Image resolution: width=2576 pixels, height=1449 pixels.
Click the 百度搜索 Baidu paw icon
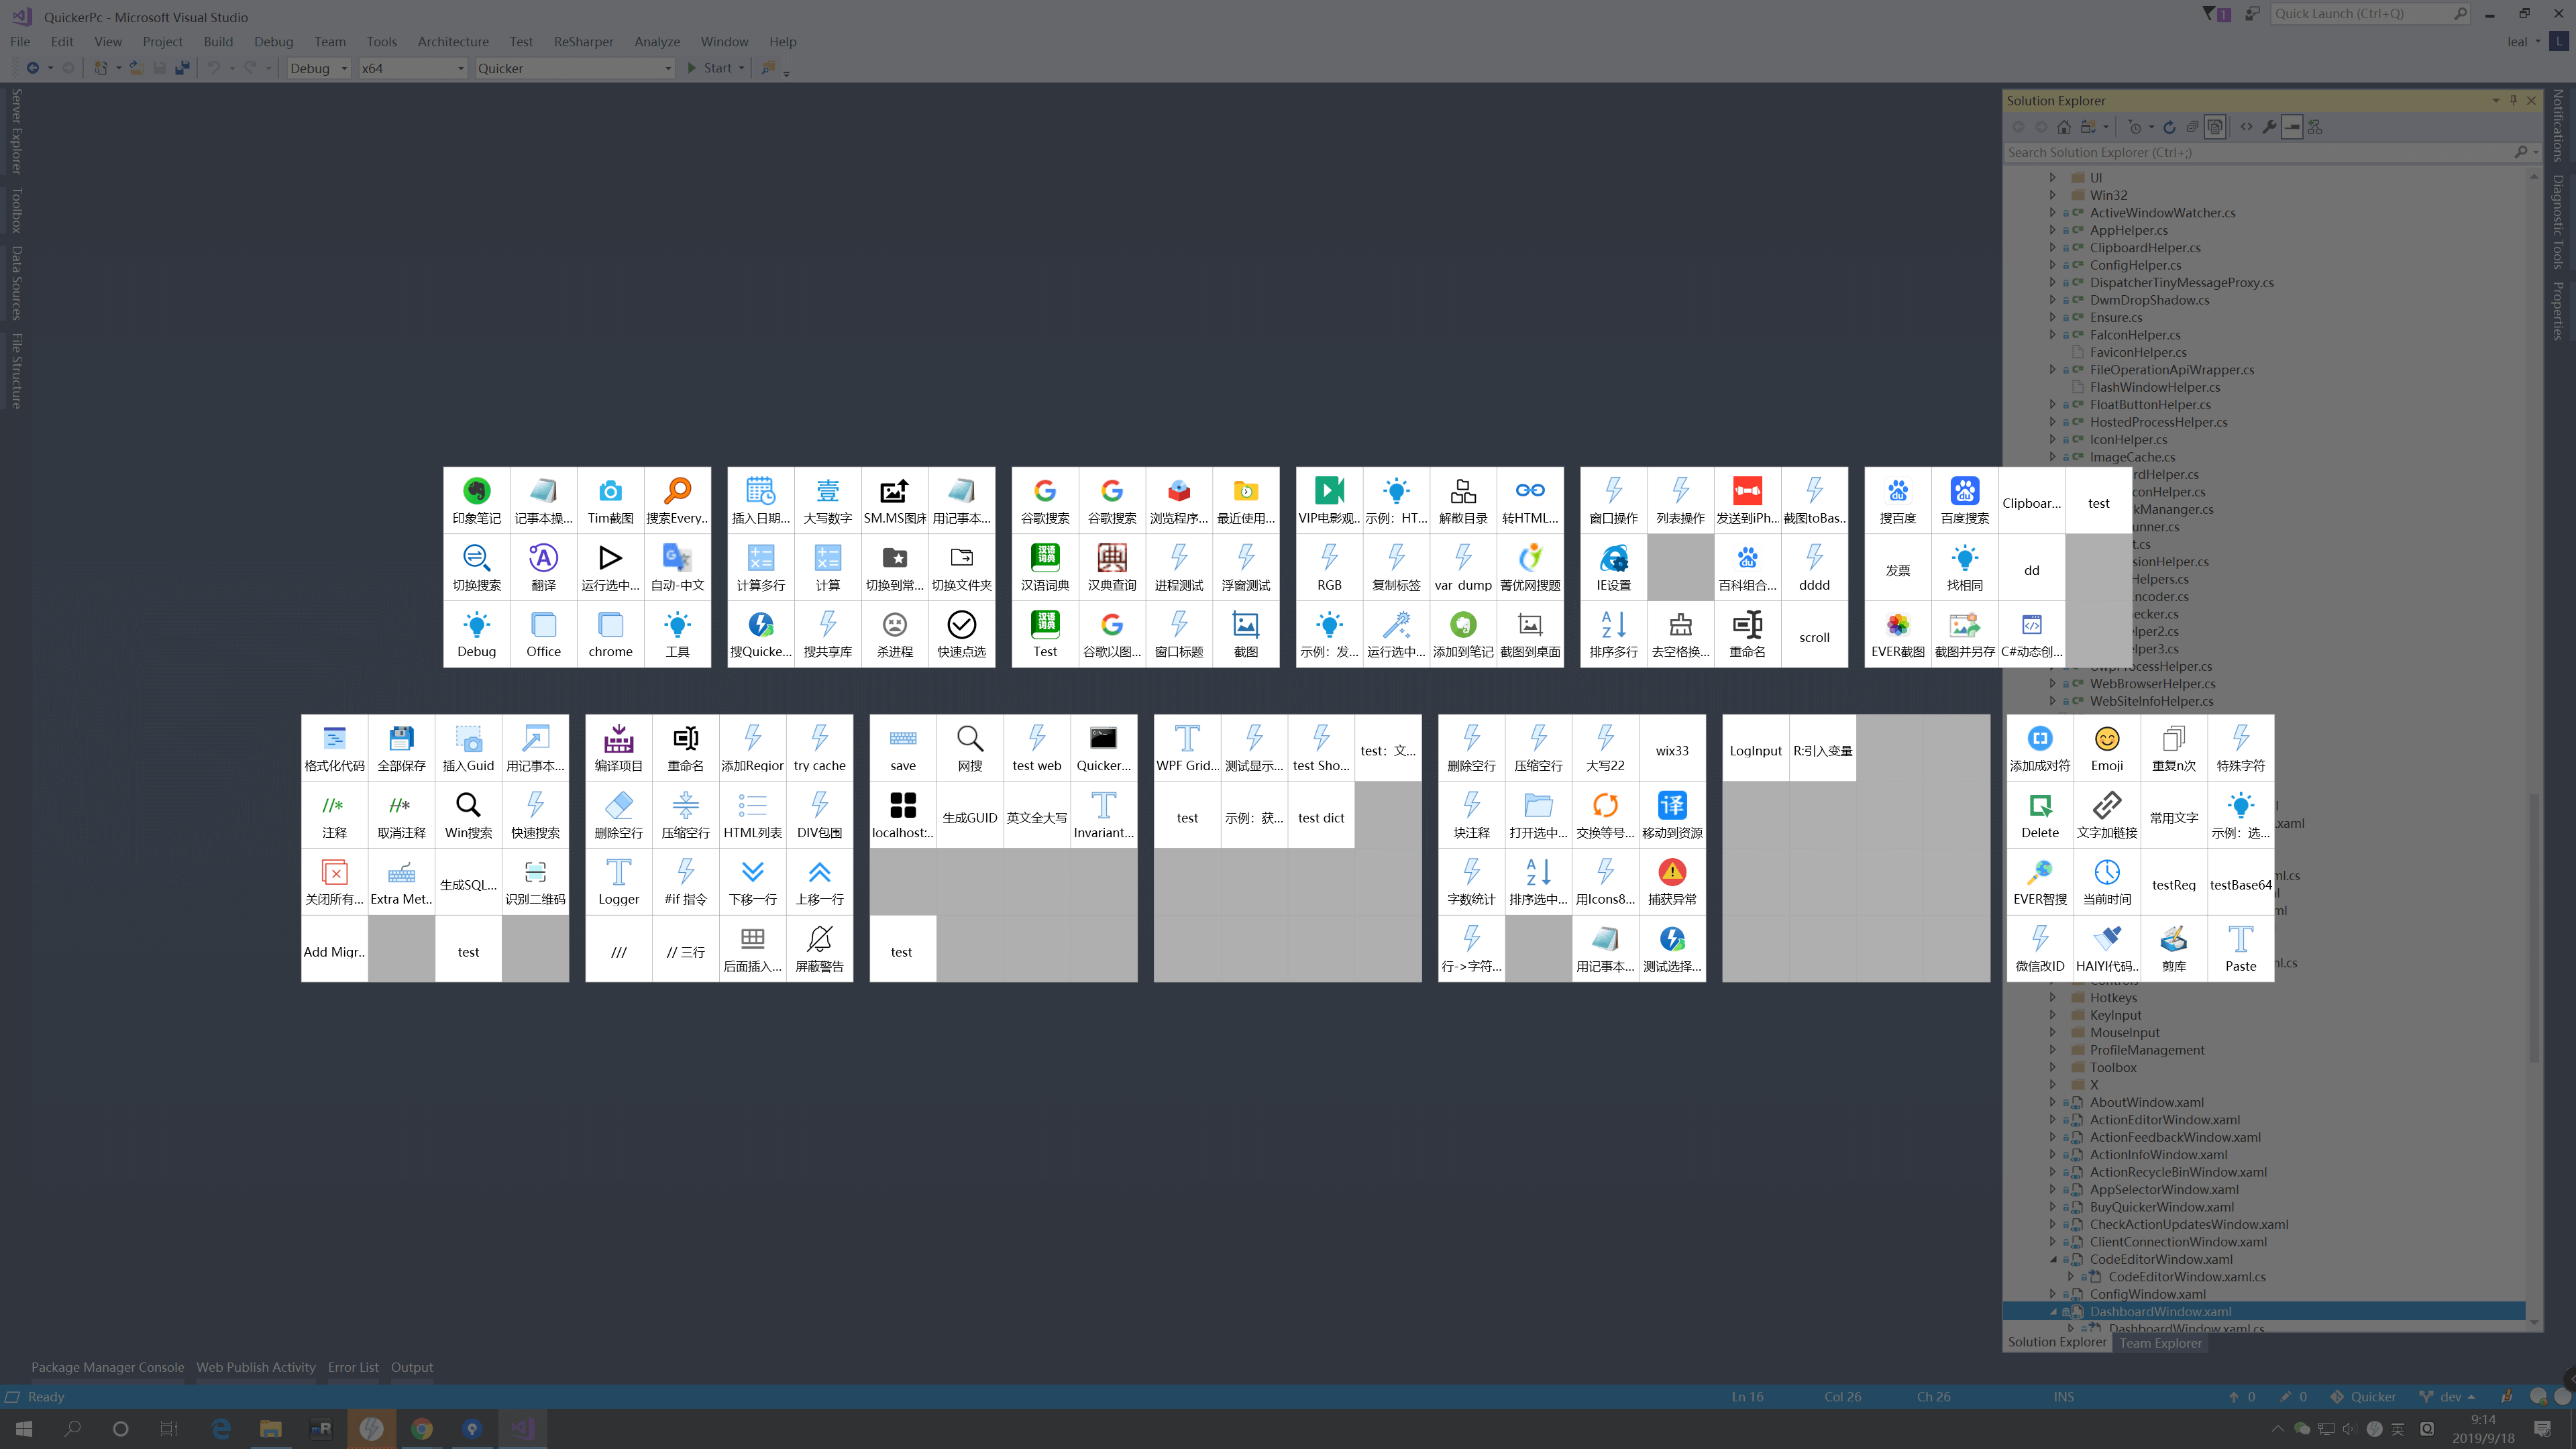pos(1964,491)
